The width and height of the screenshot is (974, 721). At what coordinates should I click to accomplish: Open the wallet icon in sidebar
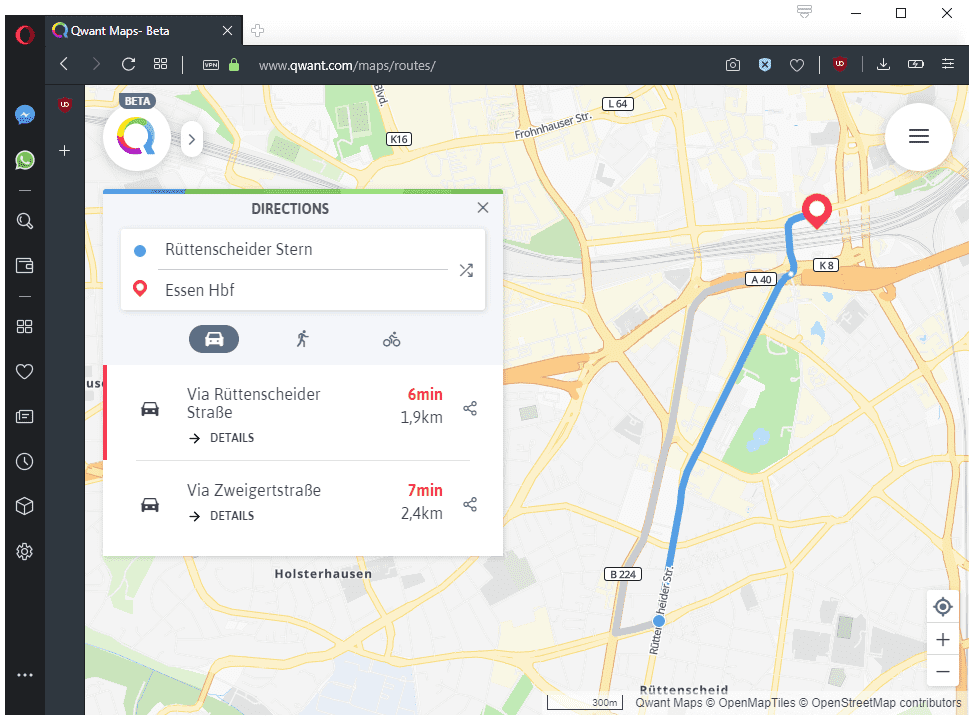[x=25, y=266]
